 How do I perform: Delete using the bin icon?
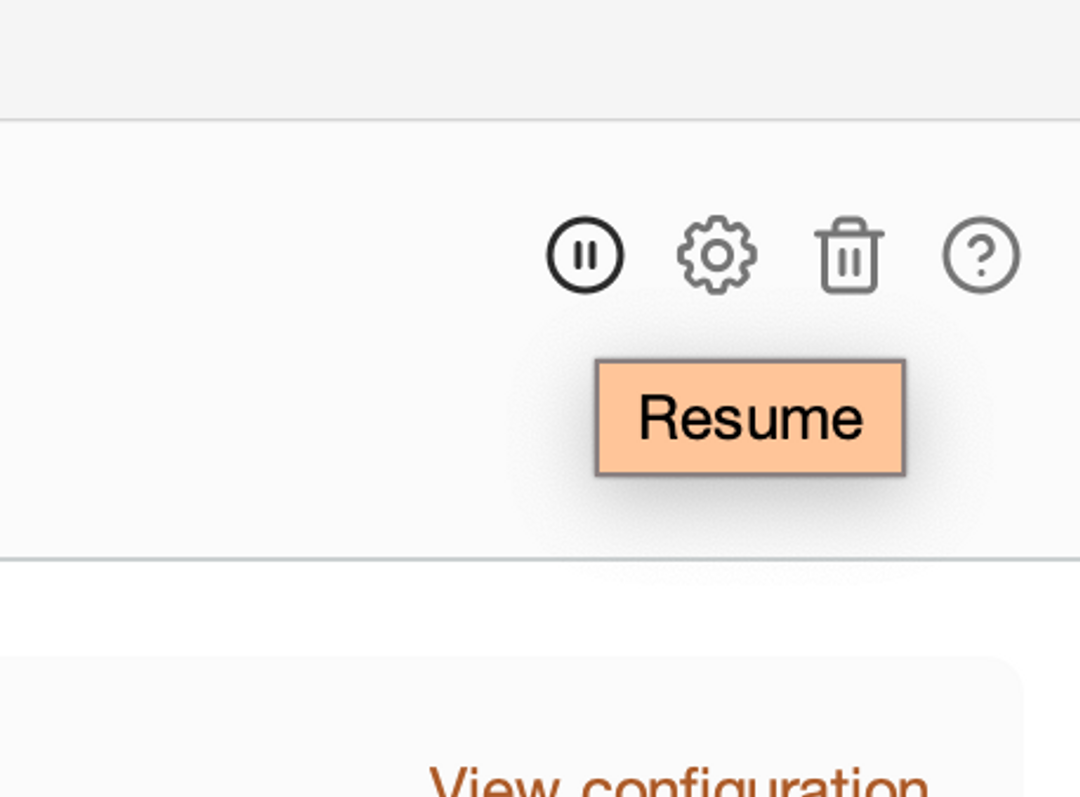tap(849, 255)
